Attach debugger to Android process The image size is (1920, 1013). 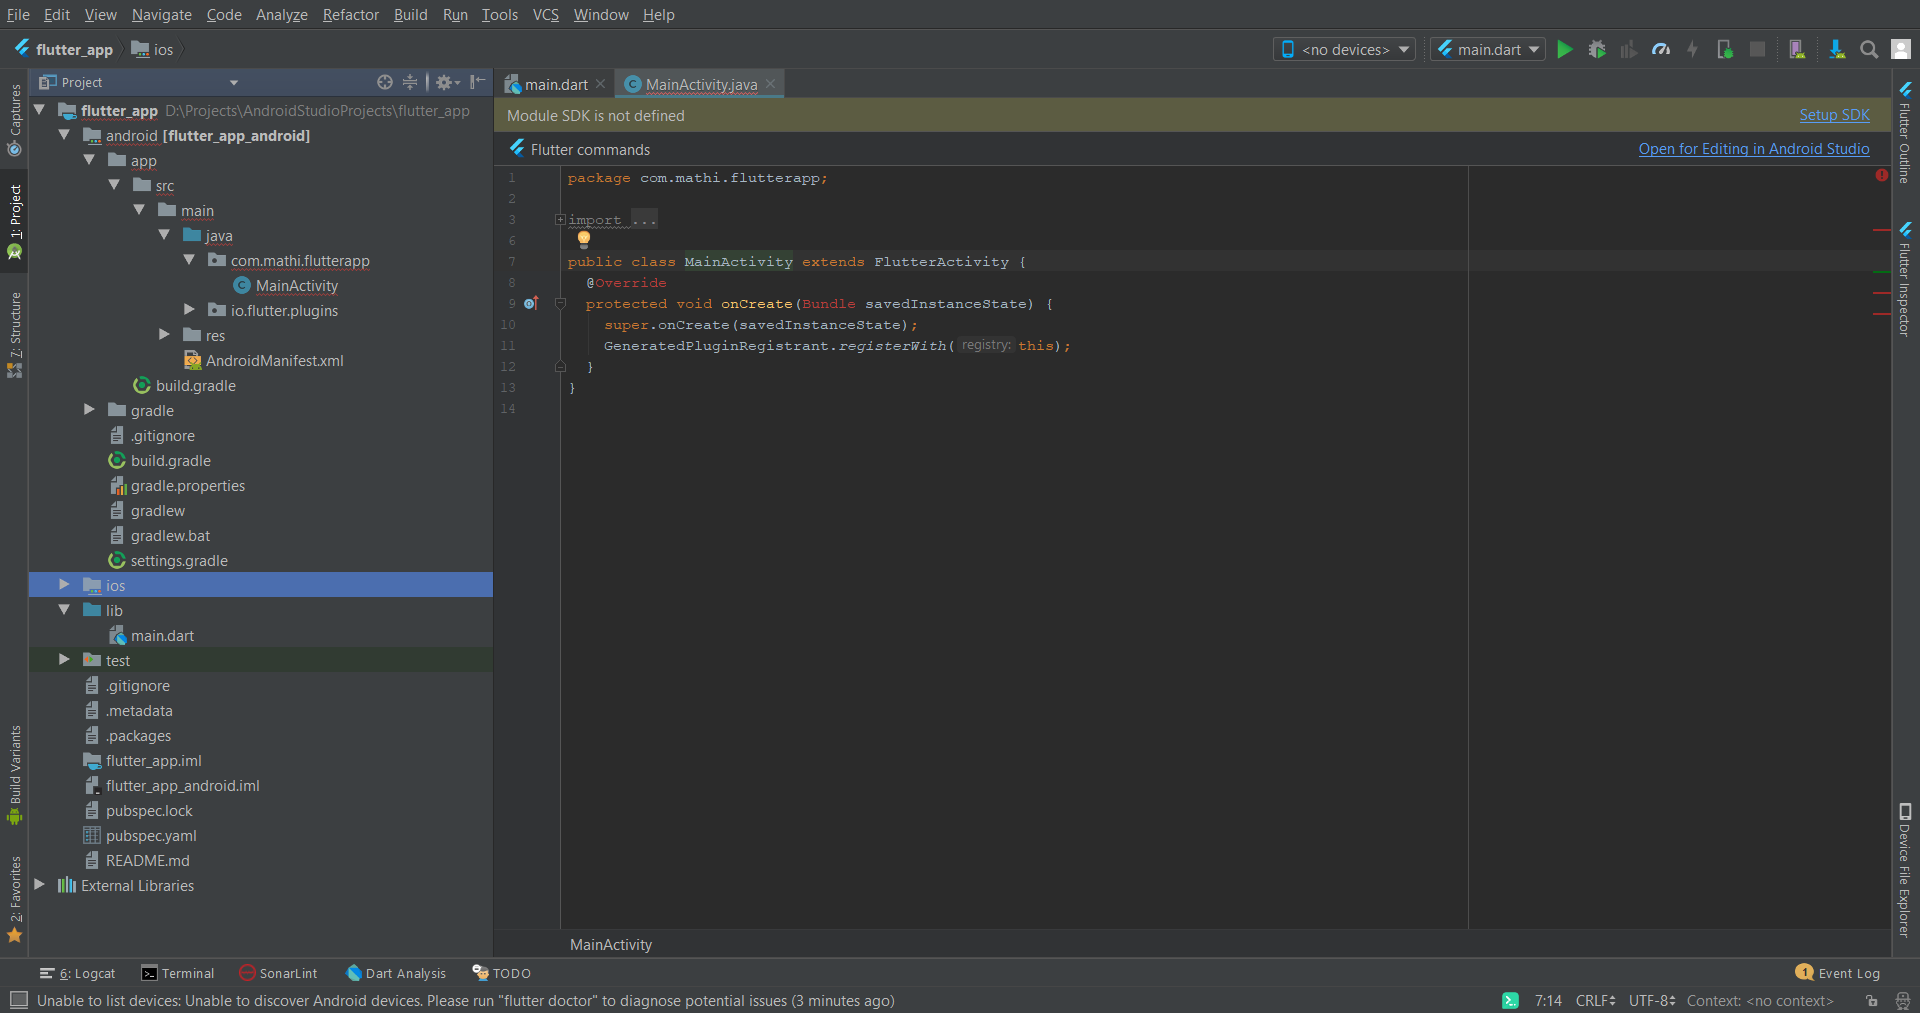pyautogui.click(x=1724, y=49)
